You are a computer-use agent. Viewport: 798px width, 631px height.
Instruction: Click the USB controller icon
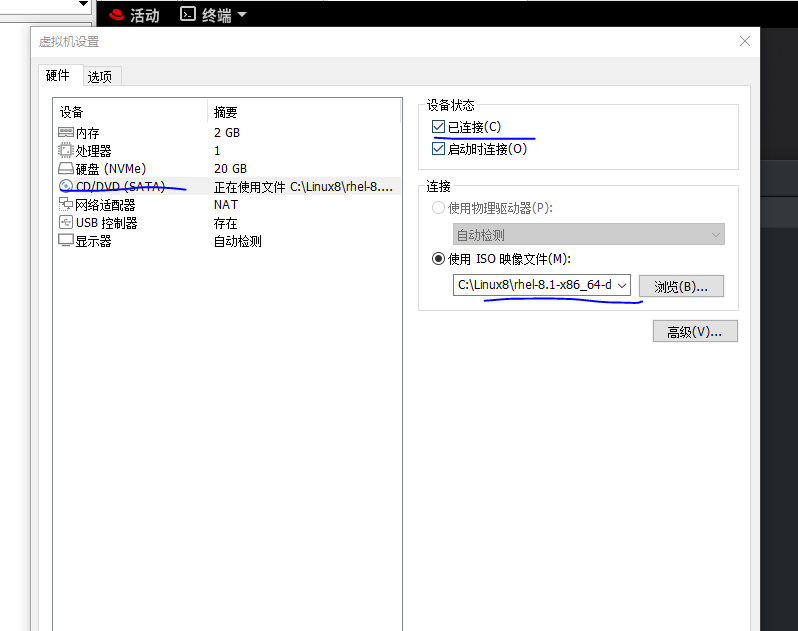click(x=66, y=223)
